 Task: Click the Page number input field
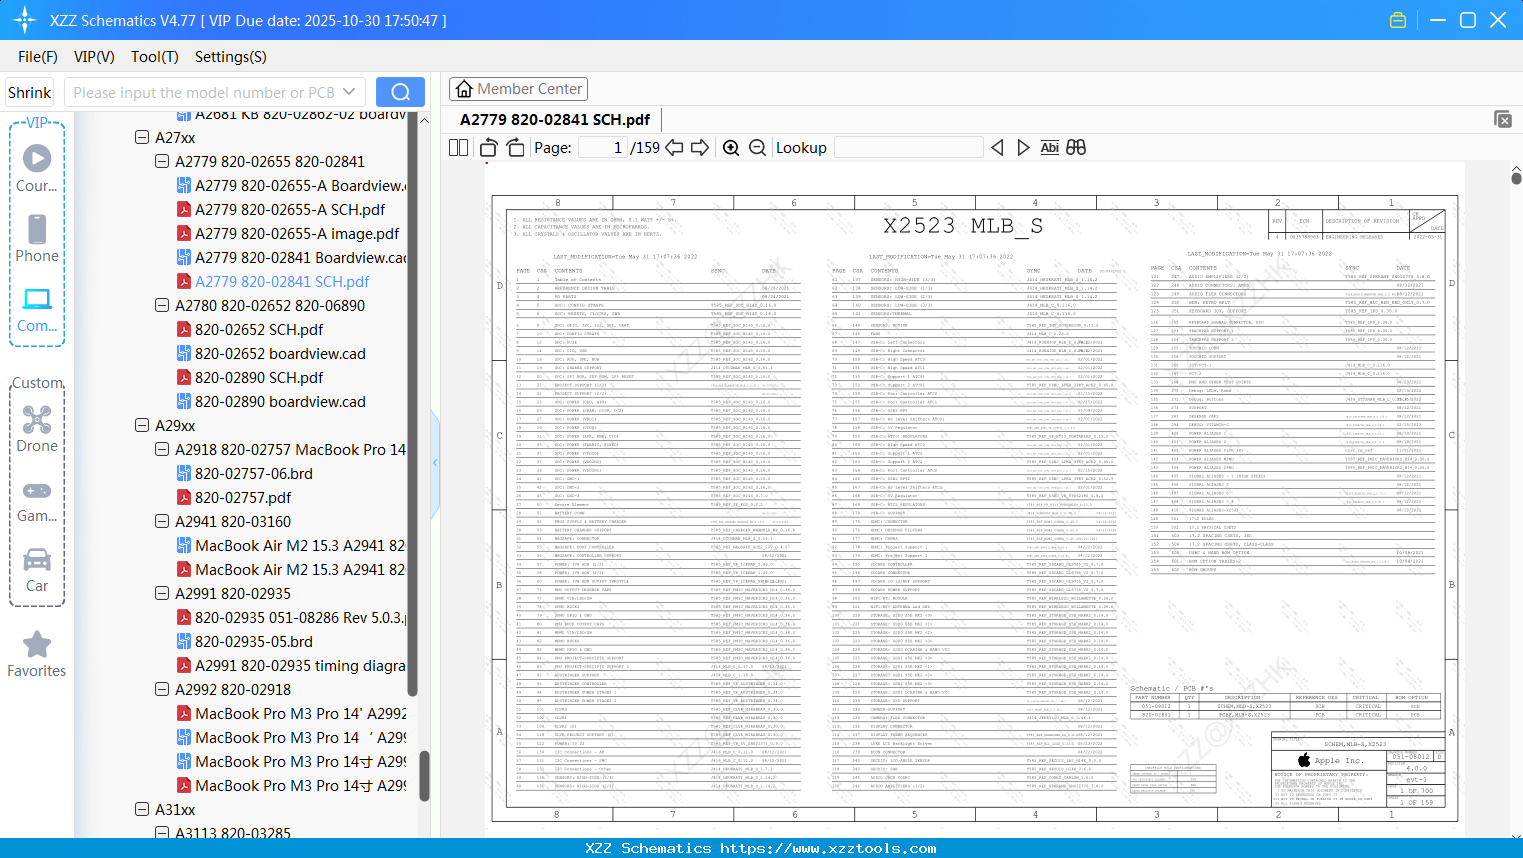click(x=602, y=147)
